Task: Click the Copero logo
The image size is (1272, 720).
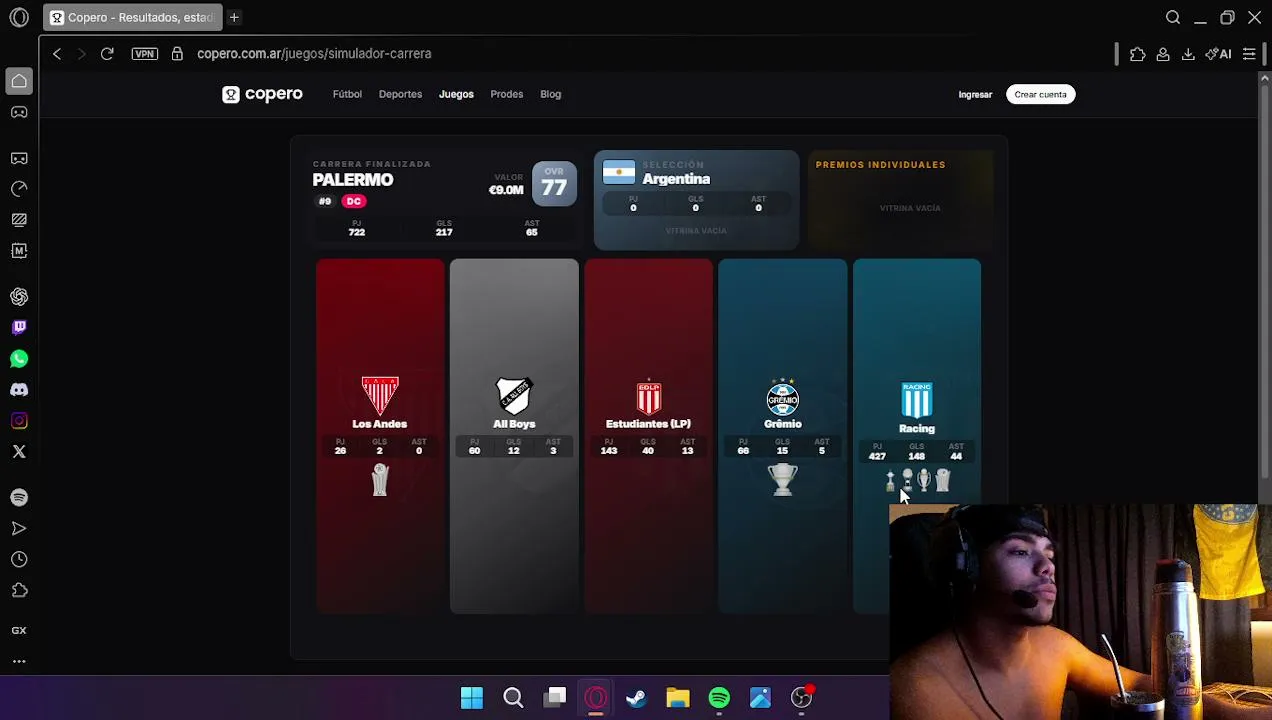Action: pyautogui.click(x=262, y=94)
